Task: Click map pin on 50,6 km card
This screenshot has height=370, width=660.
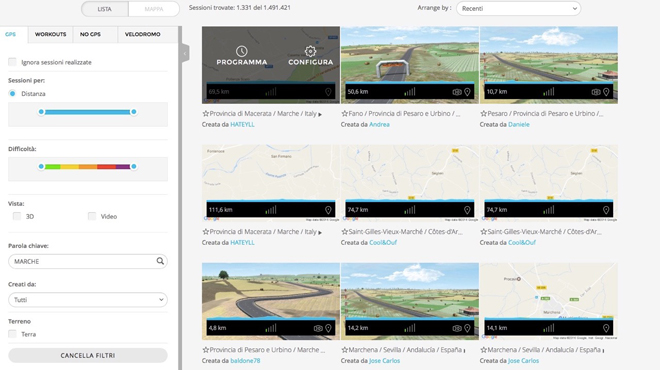Action: 467,92
